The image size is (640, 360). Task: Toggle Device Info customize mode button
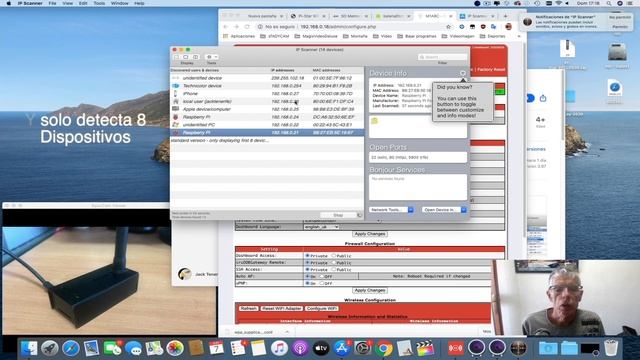pyautogui.click(x=462, y=73)
